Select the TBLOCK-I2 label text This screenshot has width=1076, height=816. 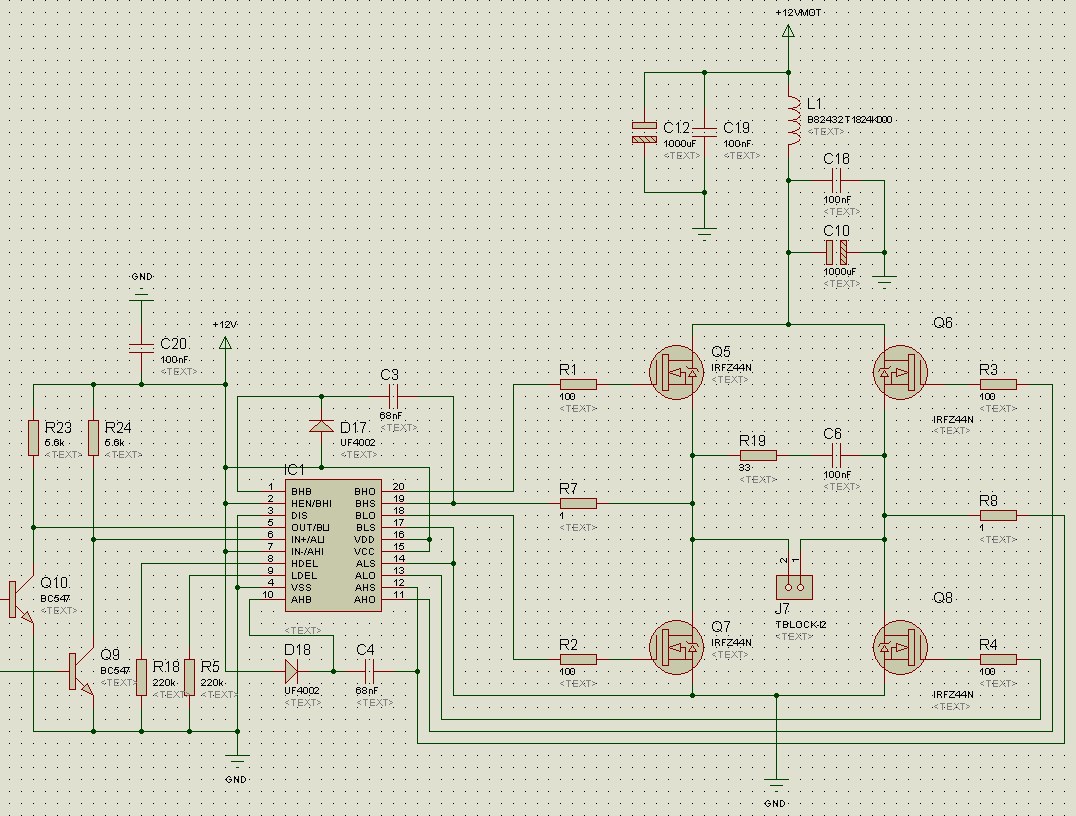[x=801, y=625]
